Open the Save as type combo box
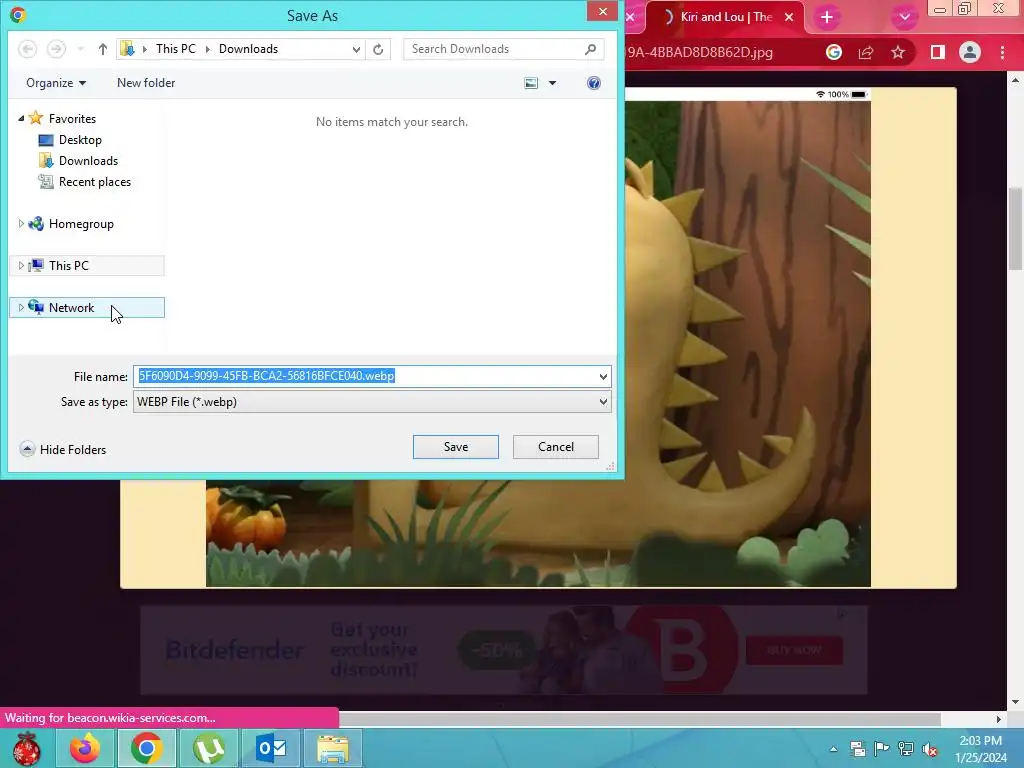 pyautogui.click(x=372, y=402)
